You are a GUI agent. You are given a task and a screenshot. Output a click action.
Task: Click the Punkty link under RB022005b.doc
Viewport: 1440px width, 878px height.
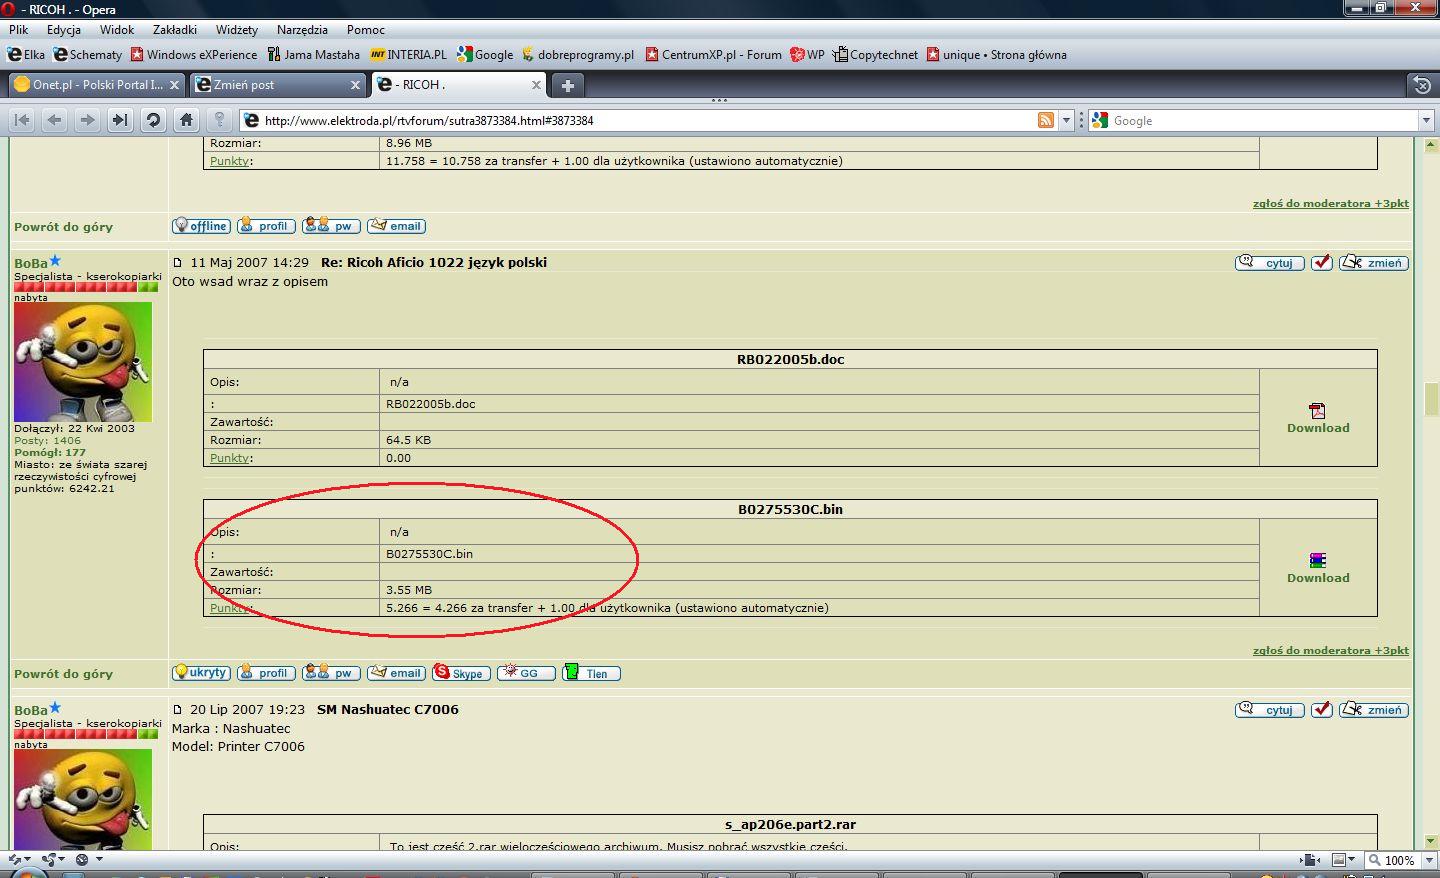229,458
